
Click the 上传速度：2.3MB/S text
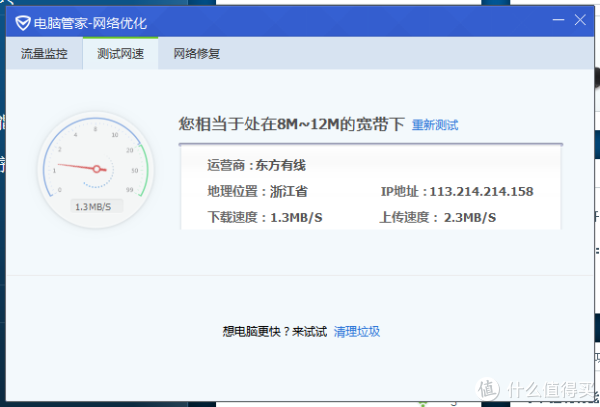[437, 217]
